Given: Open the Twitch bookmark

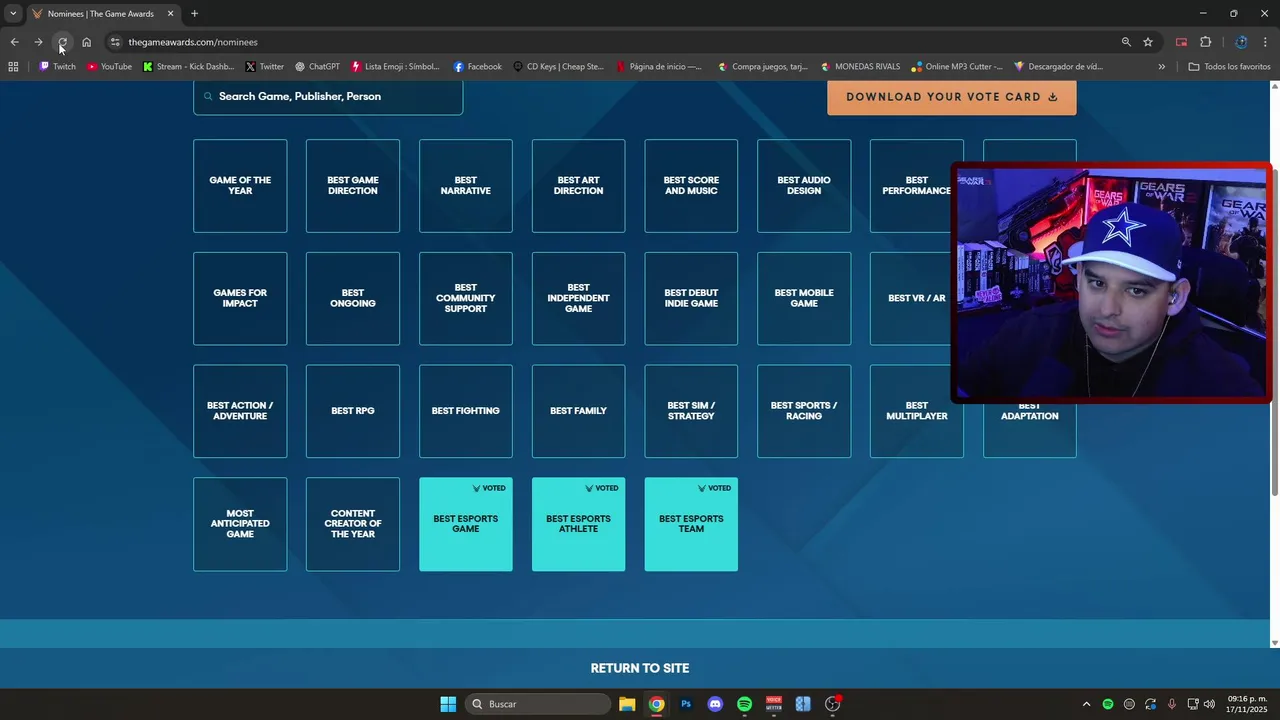Looking at the screenshot, I should pos(57,67).
